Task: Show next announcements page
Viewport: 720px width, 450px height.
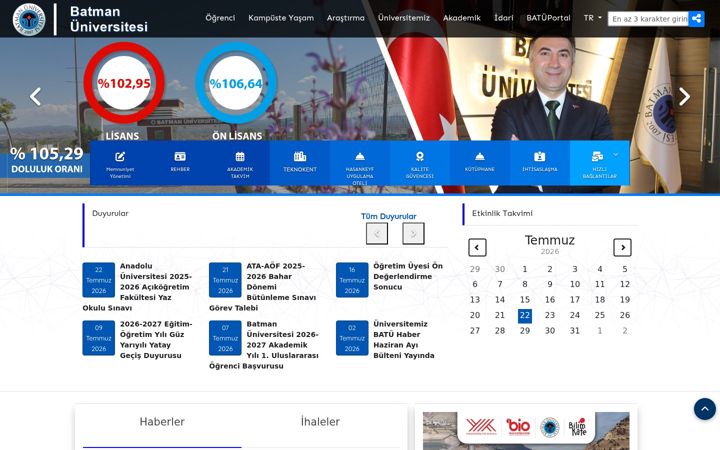Action: click(x=413, y=234)
